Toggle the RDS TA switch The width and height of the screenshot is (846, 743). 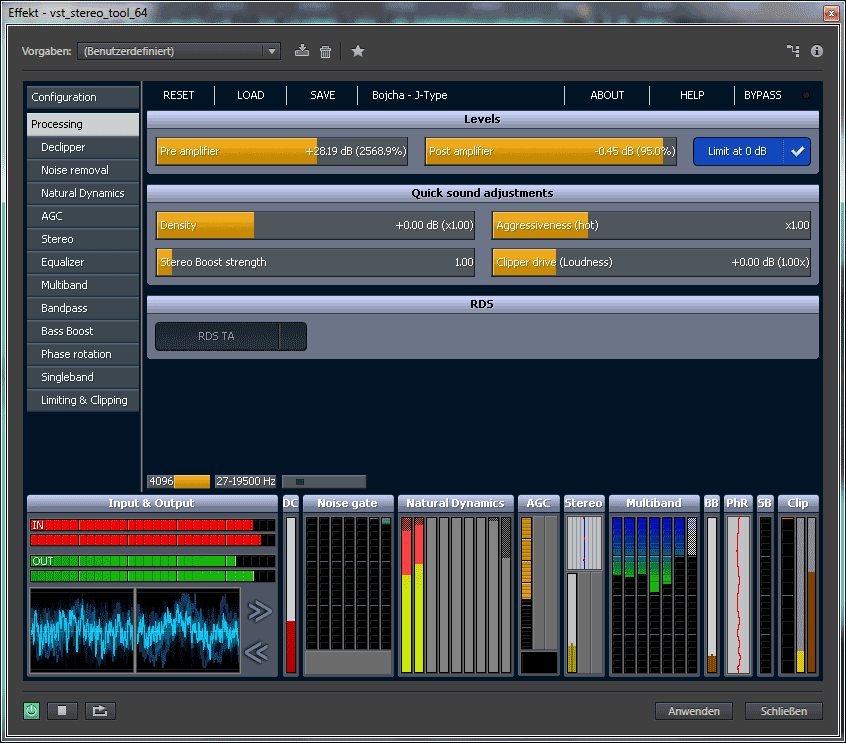point(231,336)
